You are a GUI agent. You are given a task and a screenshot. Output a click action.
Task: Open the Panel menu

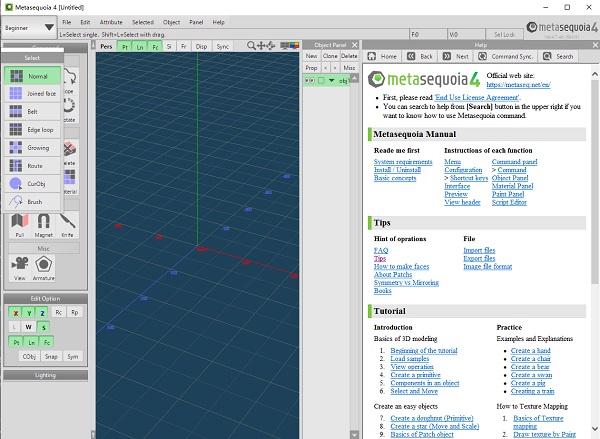coord(195,21)
